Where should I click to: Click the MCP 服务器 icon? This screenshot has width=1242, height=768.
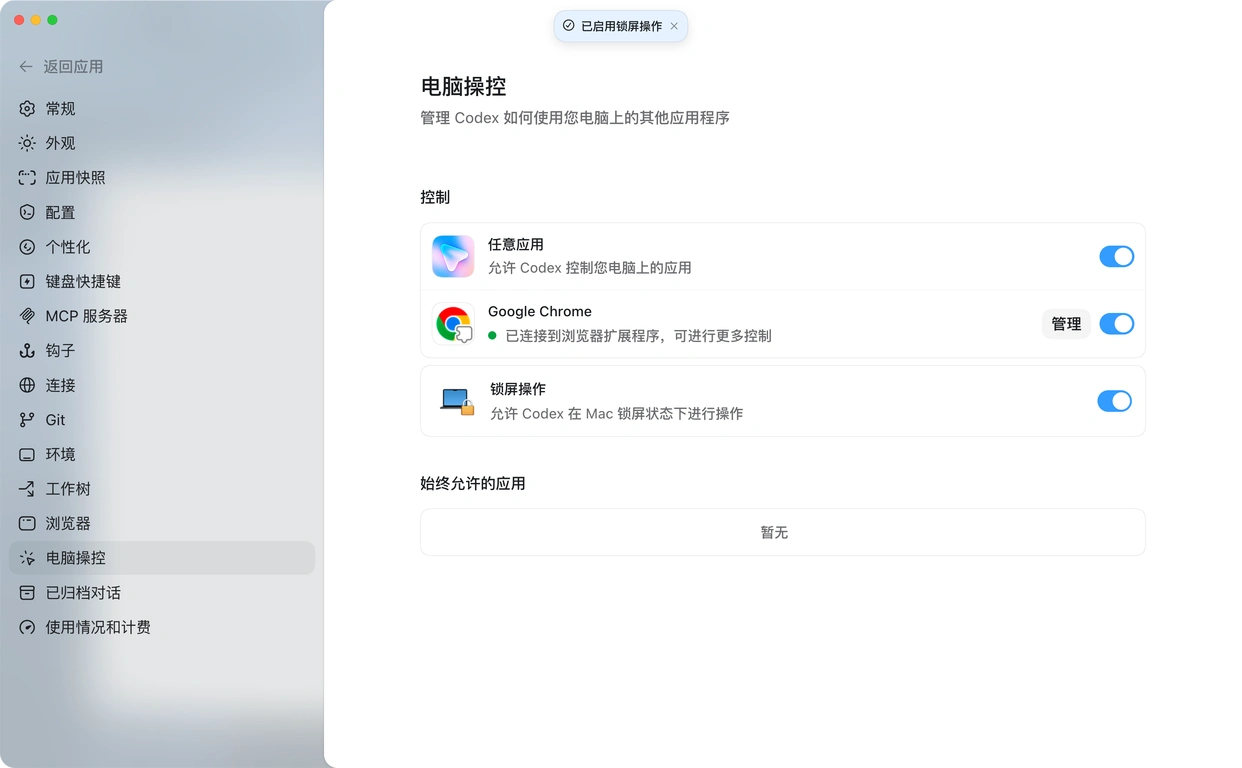(x=27, y=316)
